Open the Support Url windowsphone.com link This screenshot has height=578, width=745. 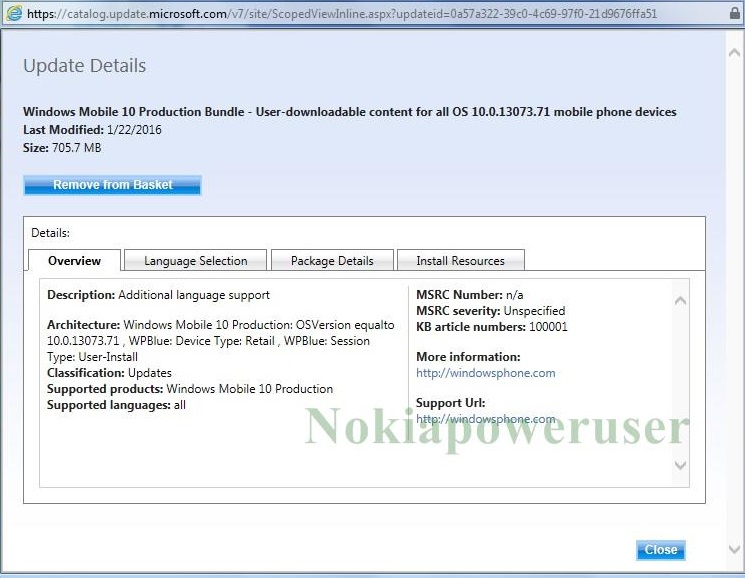[x=486, y=419]
